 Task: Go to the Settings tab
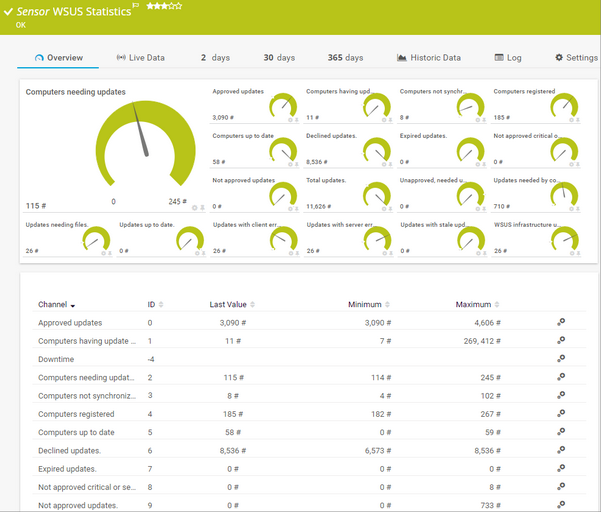click(575, 58)
